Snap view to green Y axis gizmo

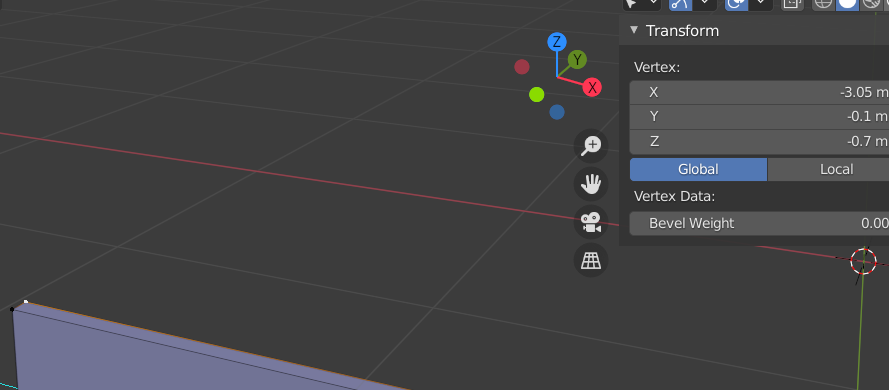click(577, 60)
